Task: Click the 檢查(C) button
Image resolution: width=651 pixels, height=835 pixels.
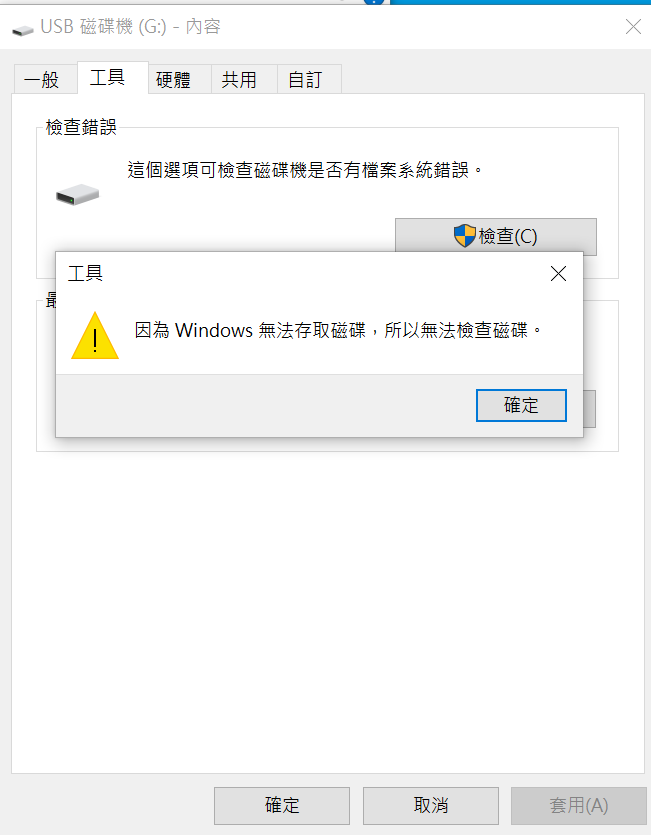Action: point(495,236)
